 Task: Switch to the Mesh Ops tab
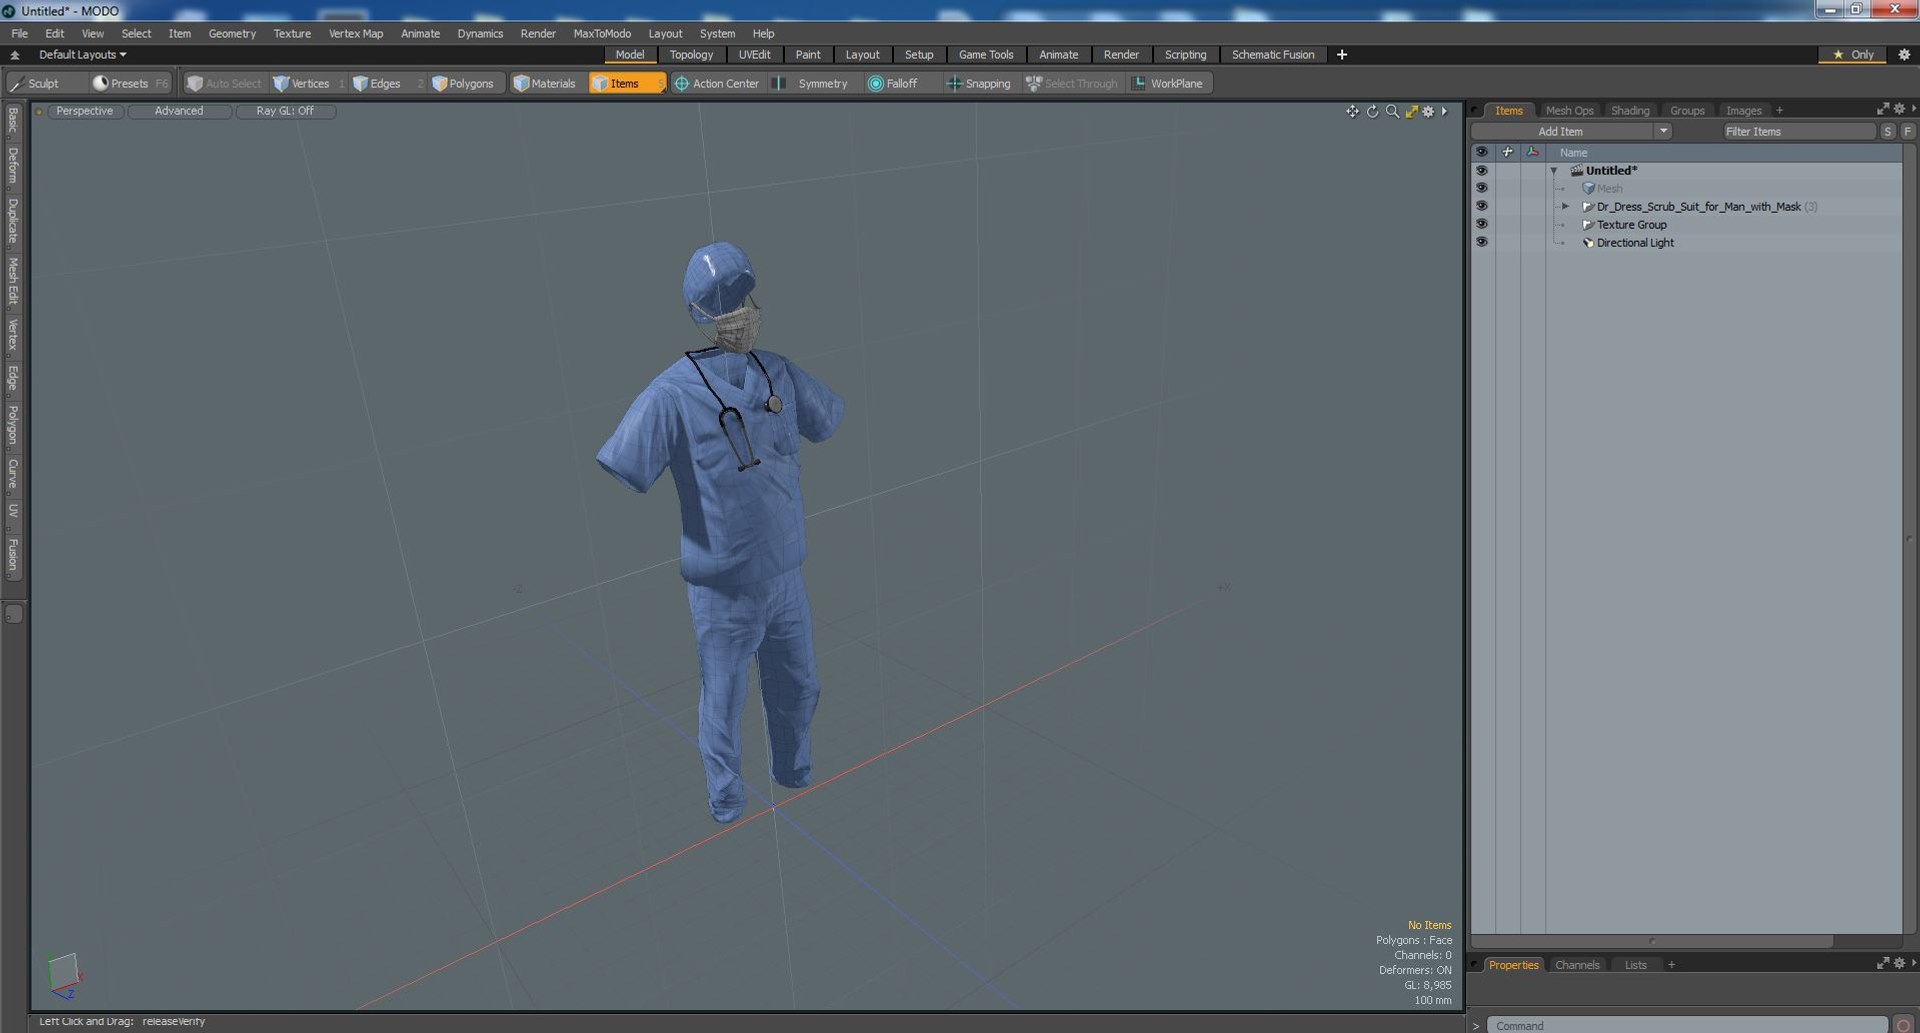tap(1569, 110)
